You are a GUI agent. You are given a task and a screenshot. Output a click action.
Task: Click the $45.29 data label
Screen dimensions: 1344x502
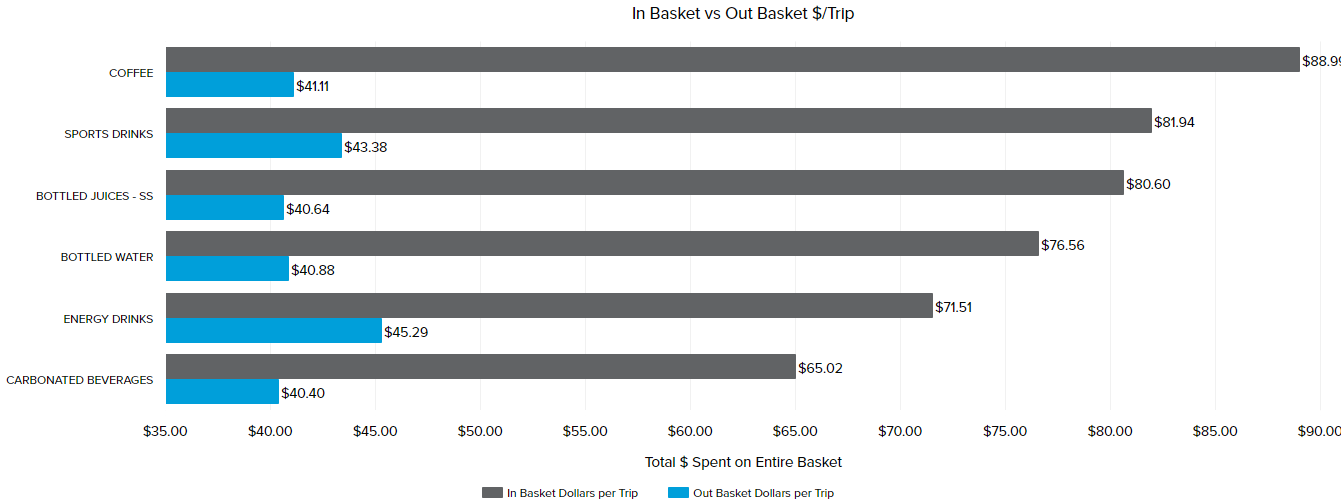tap(406, 332)
